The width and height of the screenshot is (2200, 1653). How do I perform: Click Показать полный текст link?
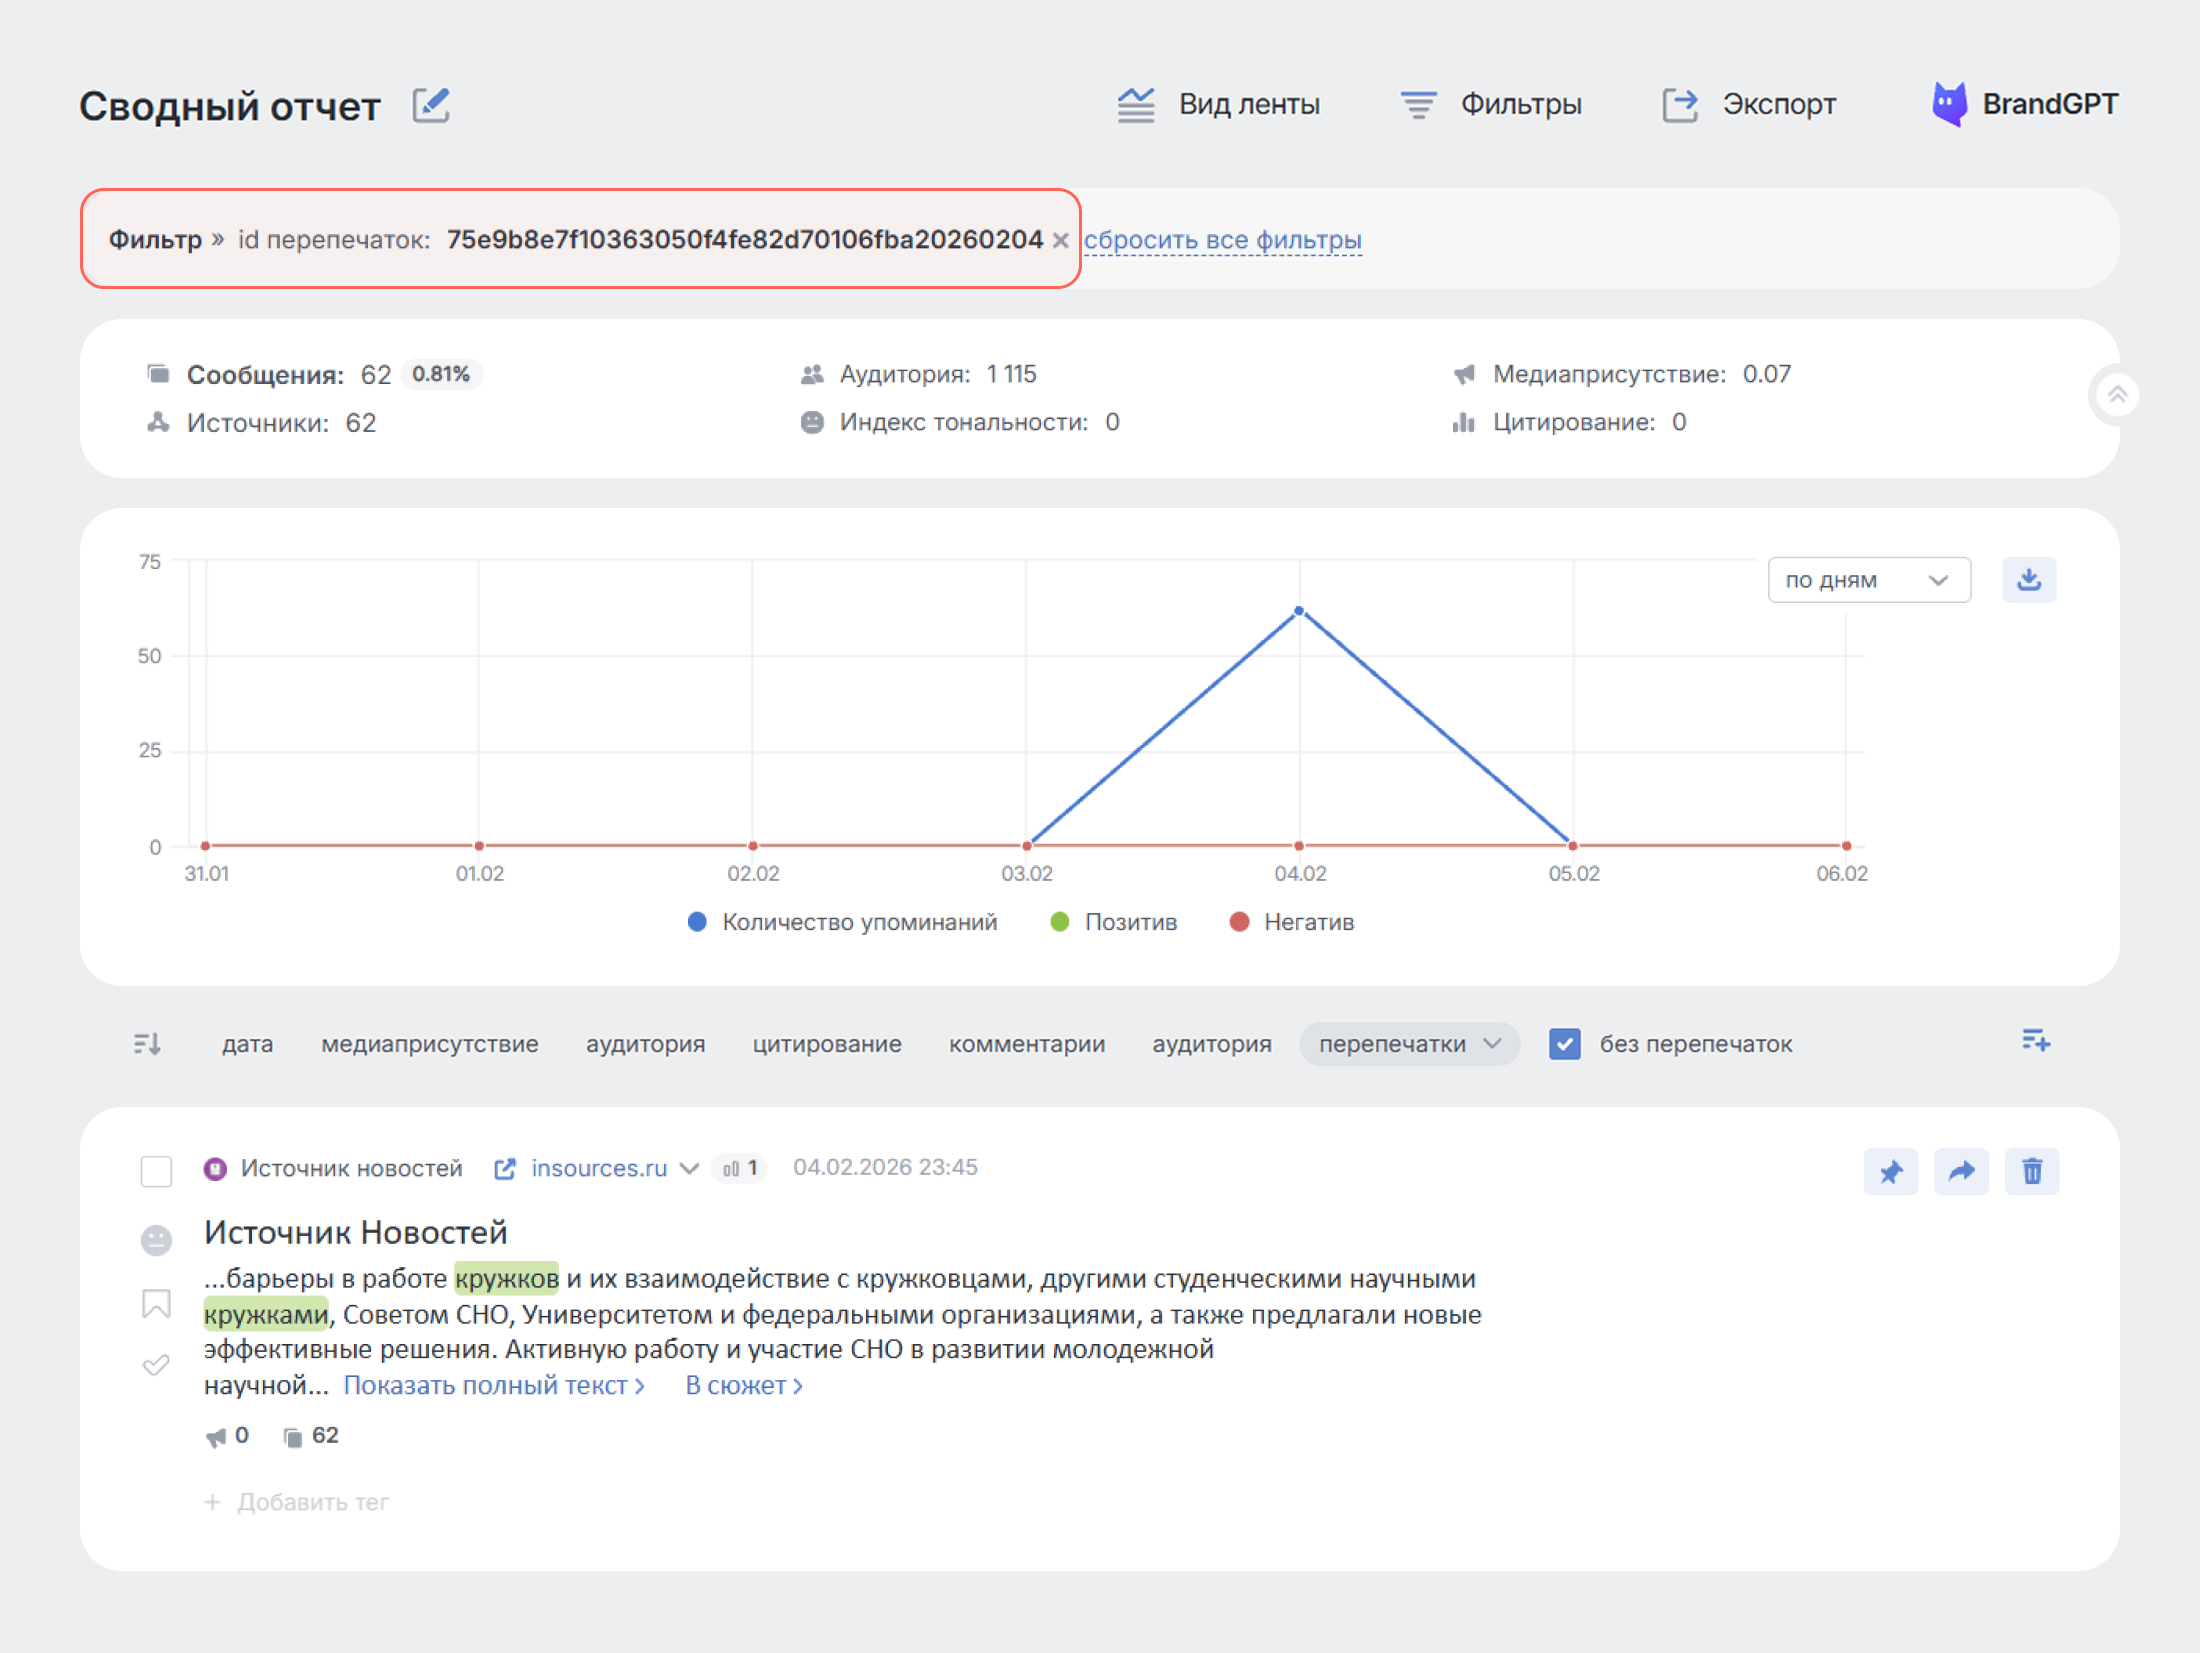pyautogui.click(x=493, y=1385)
